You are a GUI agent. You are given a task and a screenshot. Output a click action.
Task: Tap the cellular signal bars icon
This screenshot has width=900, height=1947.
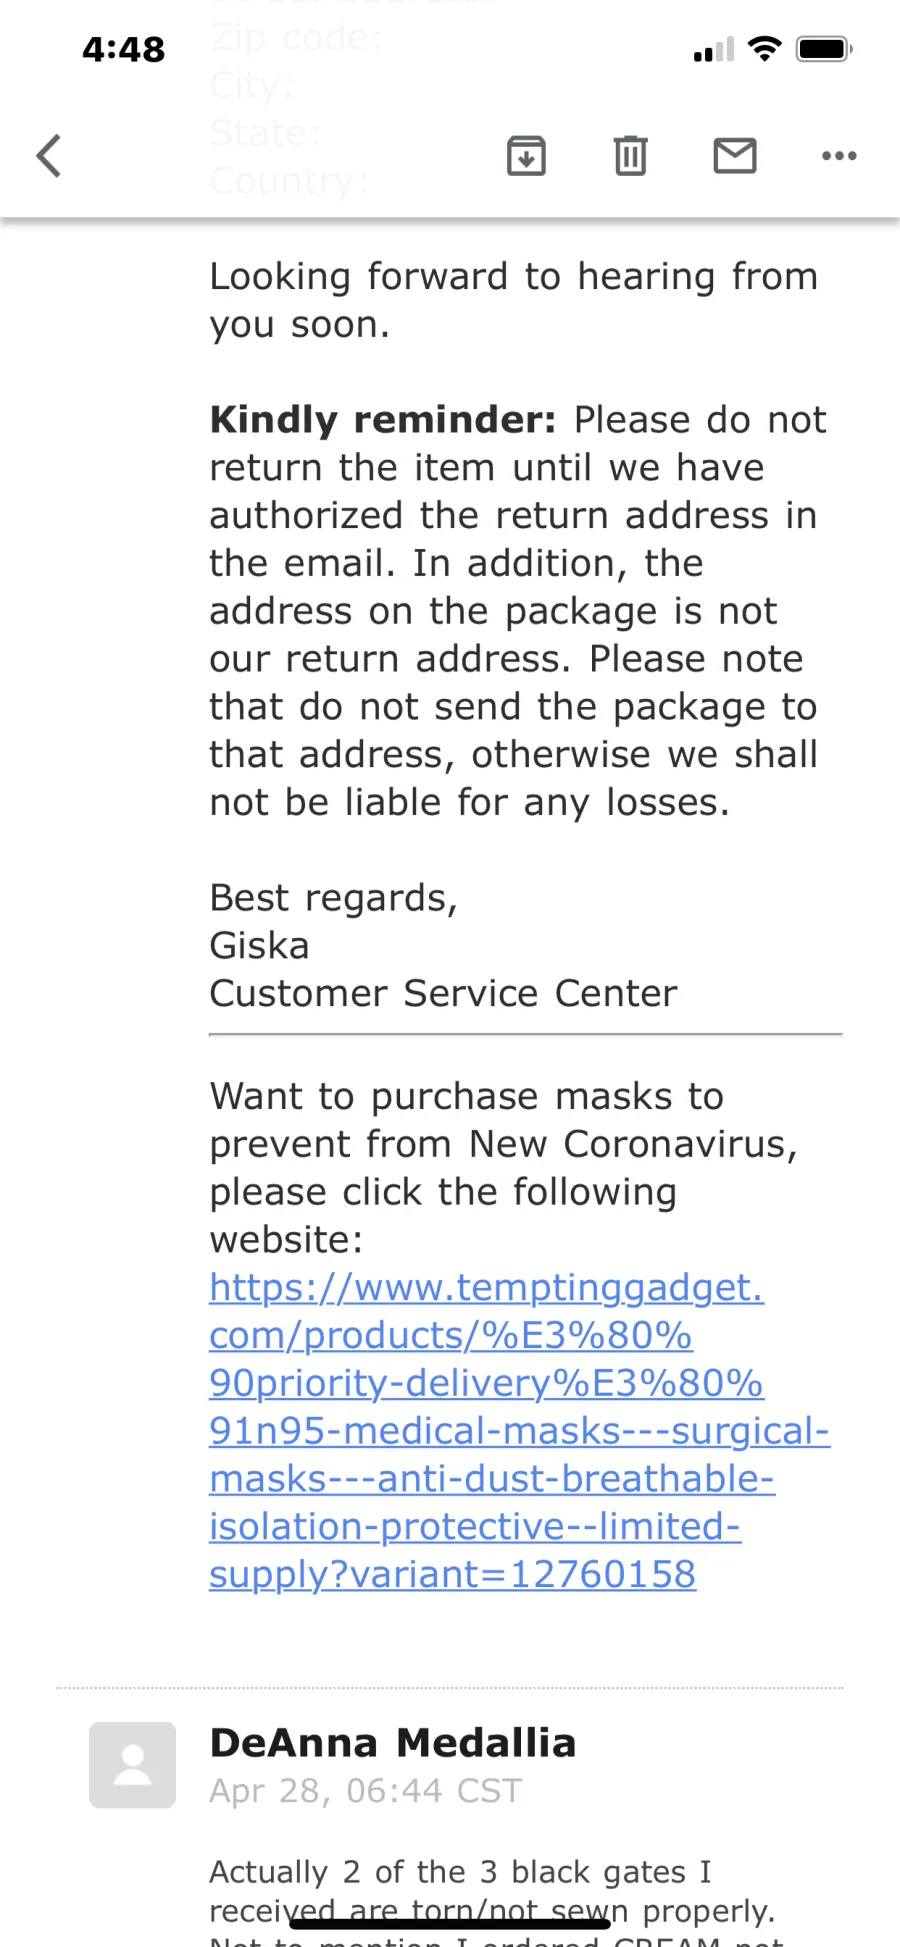point(714,50)
